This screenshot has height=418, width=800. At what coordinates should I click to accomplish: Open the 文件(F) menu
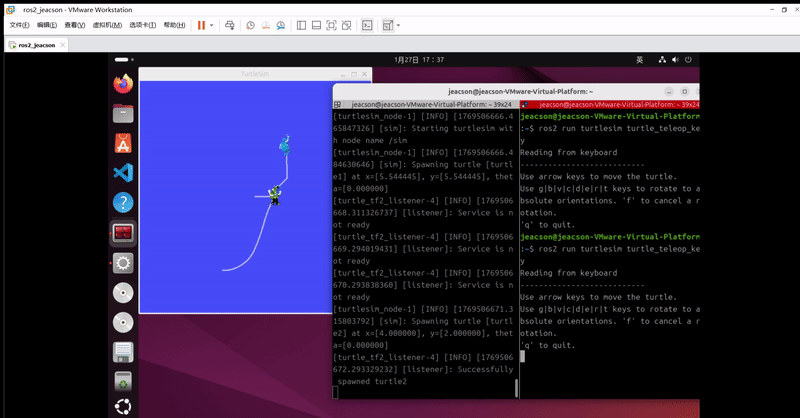(19, 24)
